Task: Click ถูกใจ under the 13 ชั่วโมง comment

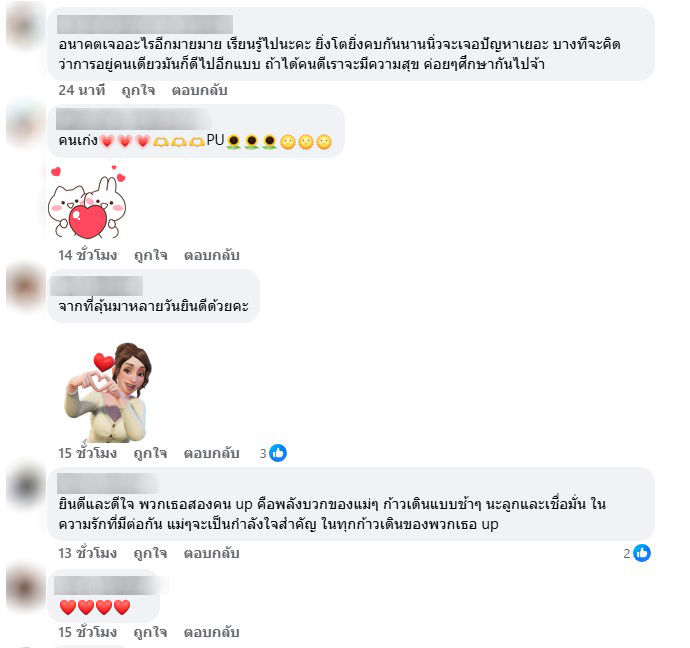Action: pos(150,553)
